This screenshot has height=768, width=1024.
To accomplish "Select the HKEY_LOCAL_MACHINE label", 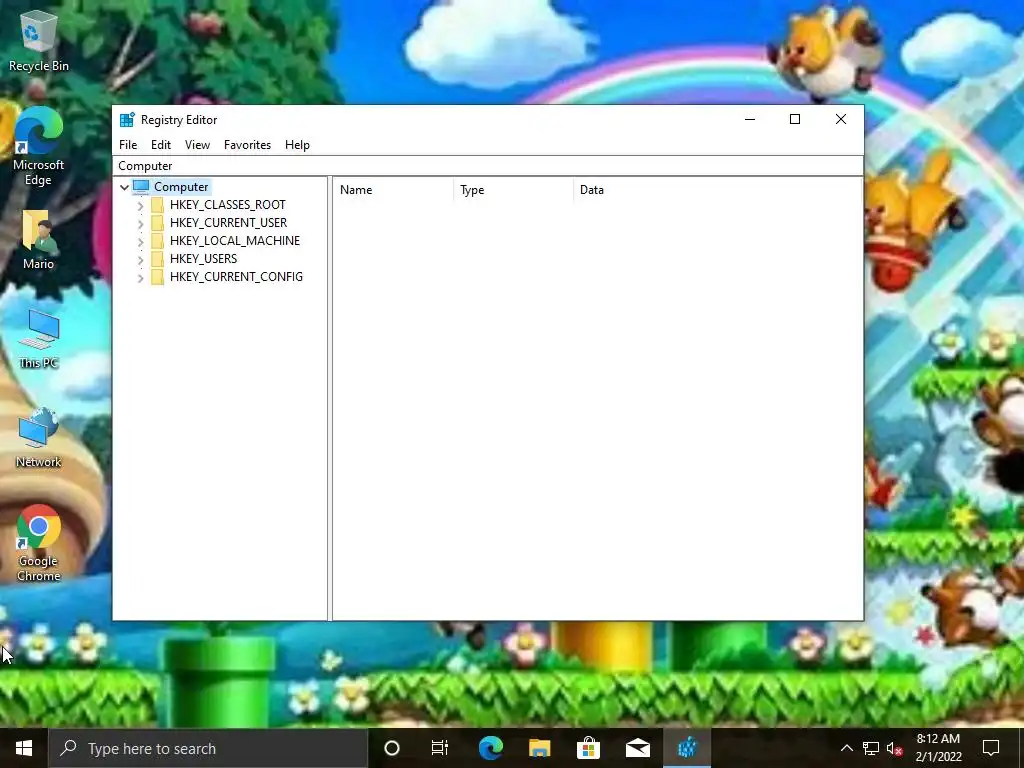I will [x=235, y=241].
